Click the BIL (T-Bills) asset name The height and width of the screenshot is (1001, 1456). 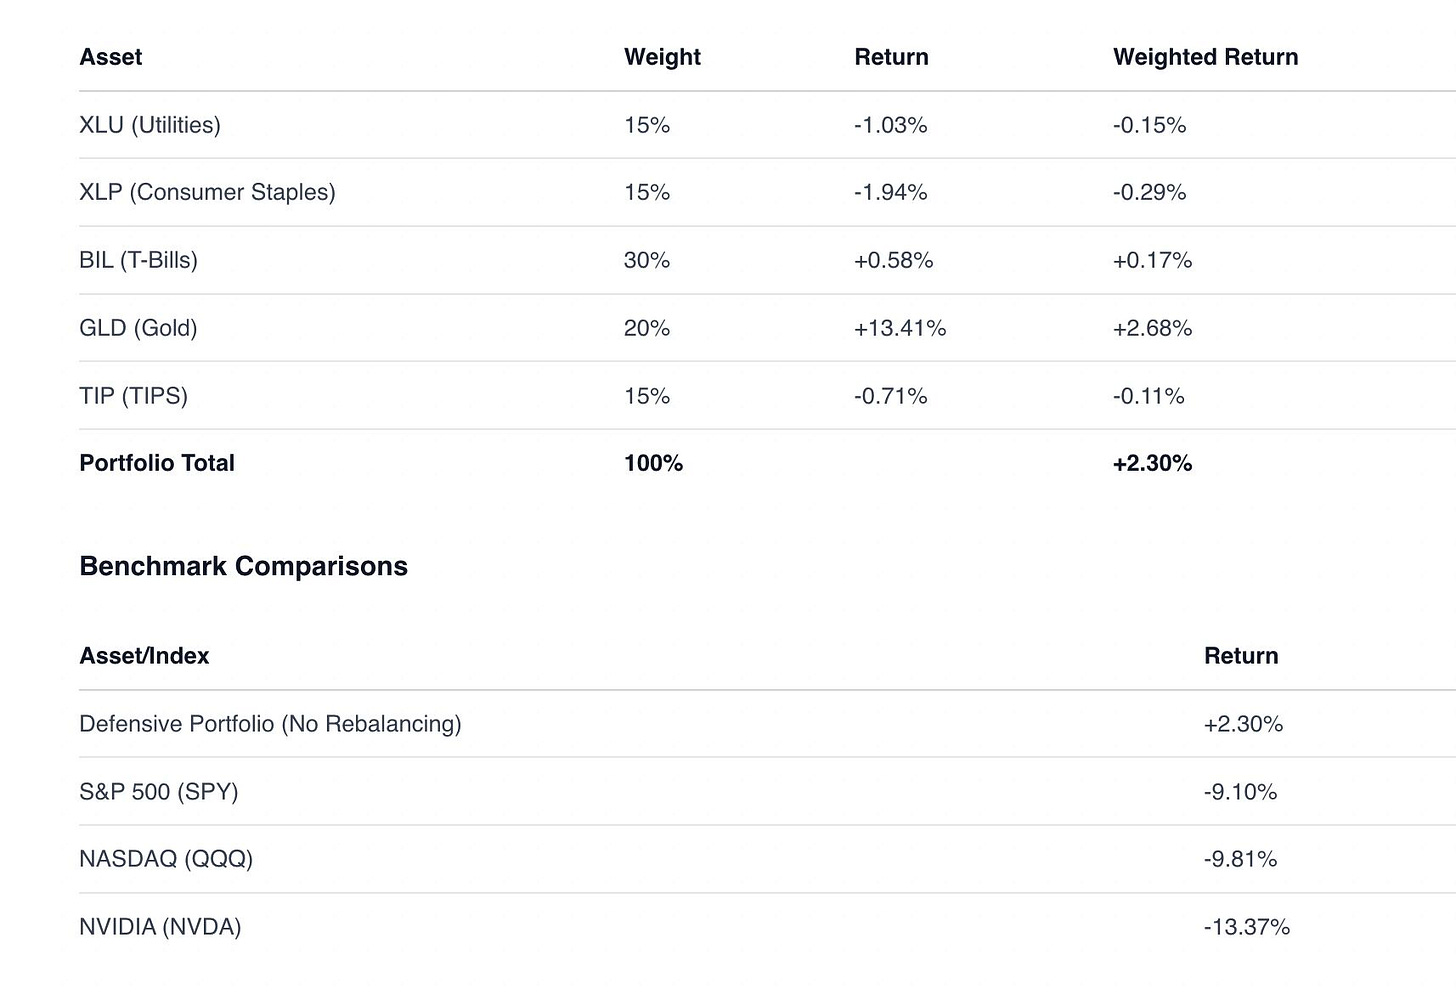pyautogui.click(x=138, y=260)
